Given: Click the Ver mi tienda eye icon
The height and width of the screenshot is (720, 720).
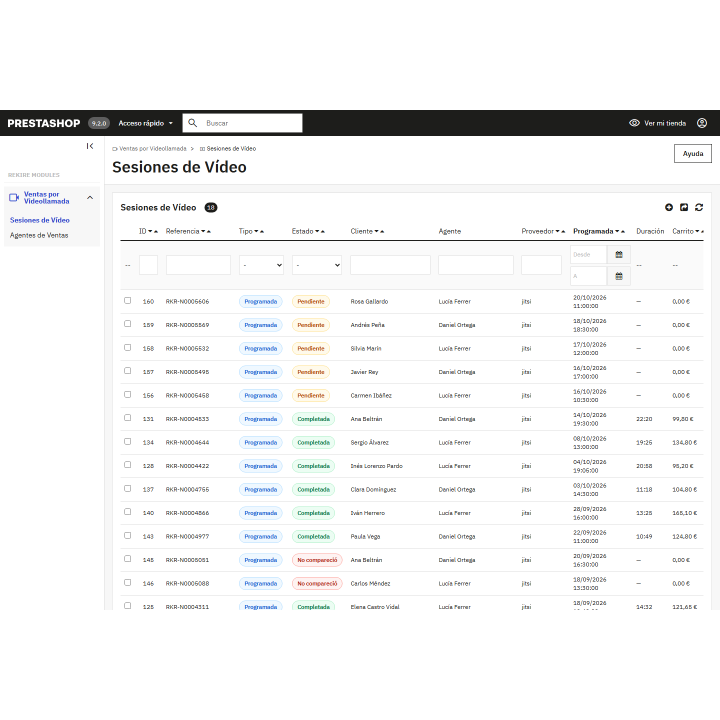Looking at the screenshot, I should [634, 123].
